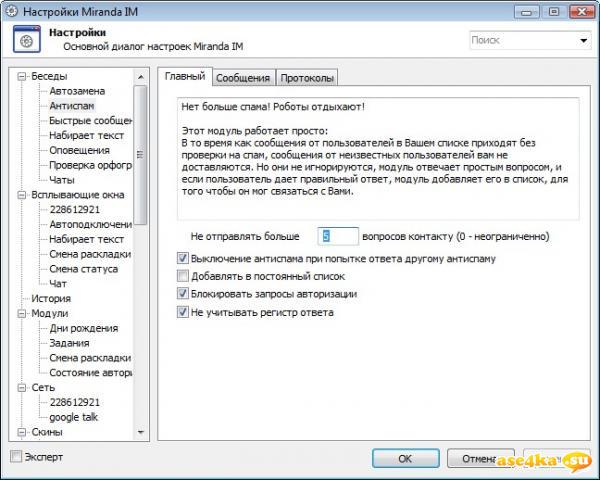Select 'Проверка орфографии' tree item
This screenshot has height=480, width=600.
(x=90, y=165)
